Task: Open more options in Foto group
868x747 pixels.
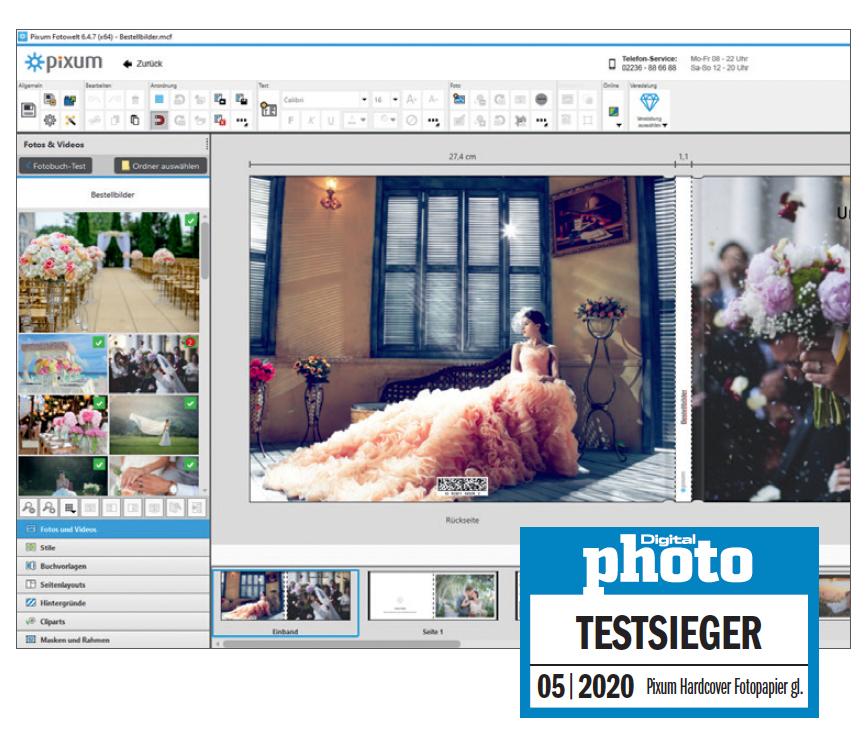Action: click(x=541, y=120)
